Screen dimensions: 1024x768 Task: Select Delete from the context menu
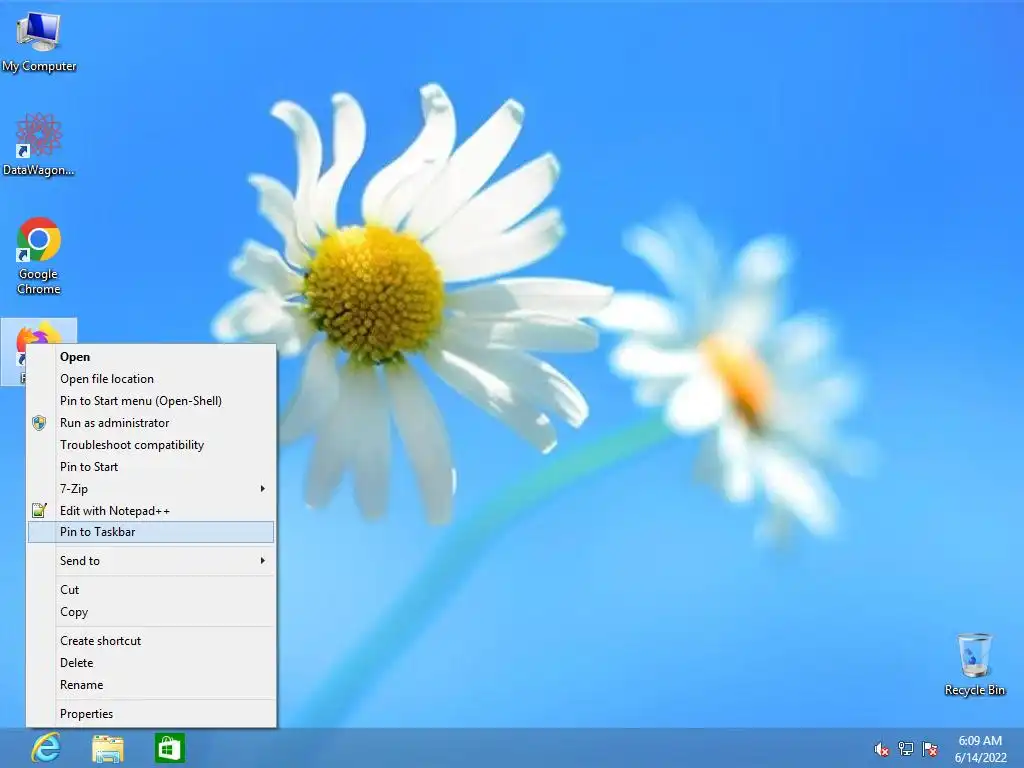pos(151,663)
